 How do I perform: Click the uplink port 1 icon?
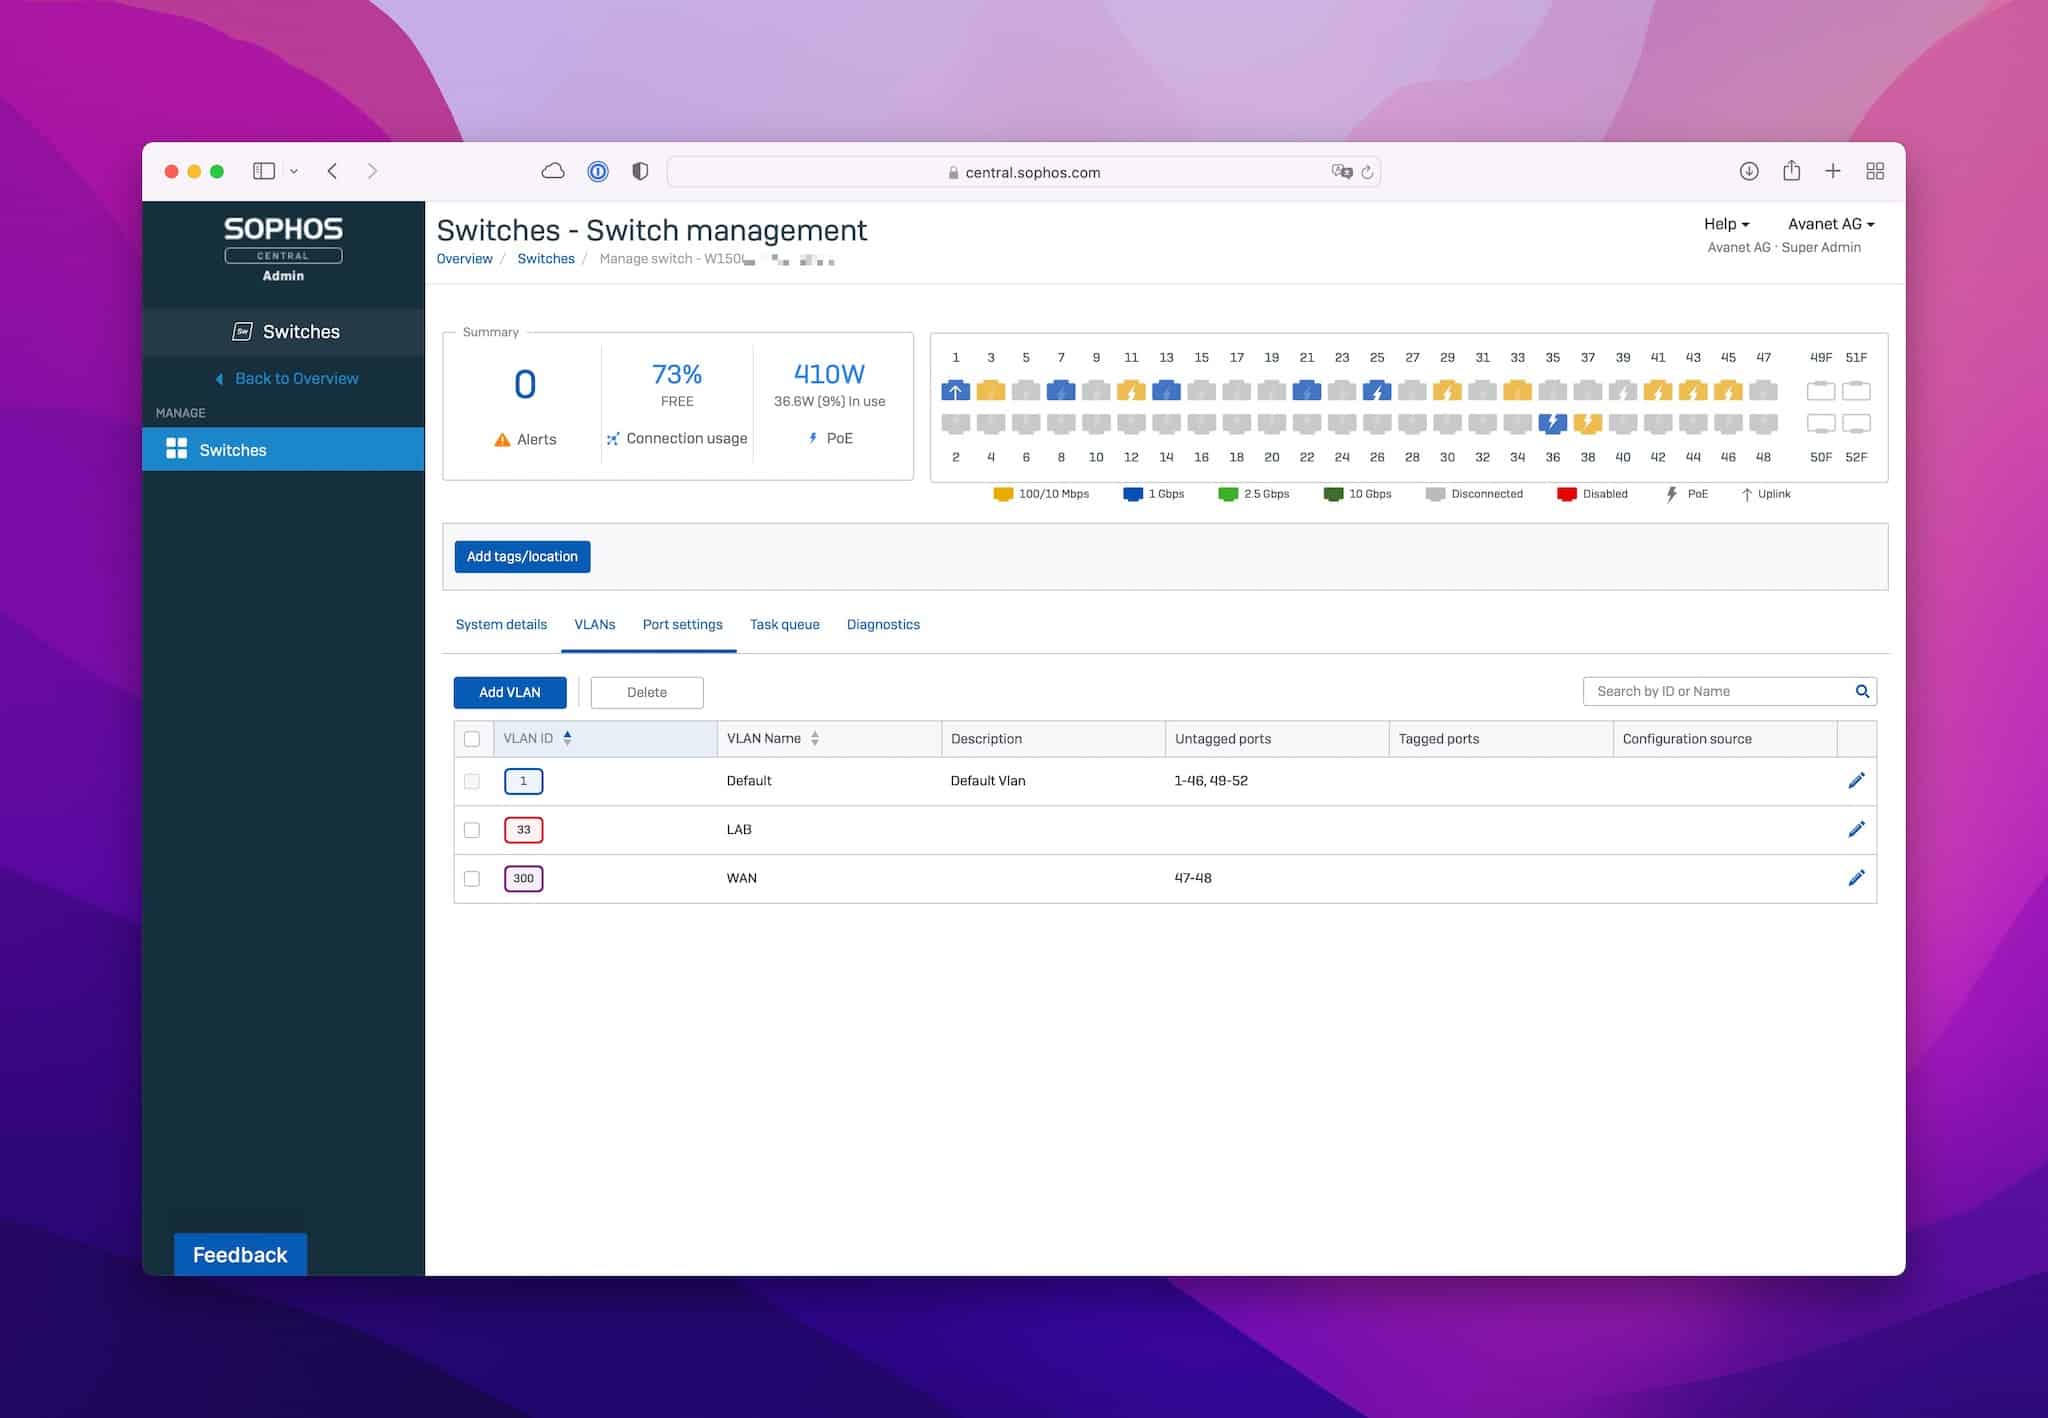(955, 390)
